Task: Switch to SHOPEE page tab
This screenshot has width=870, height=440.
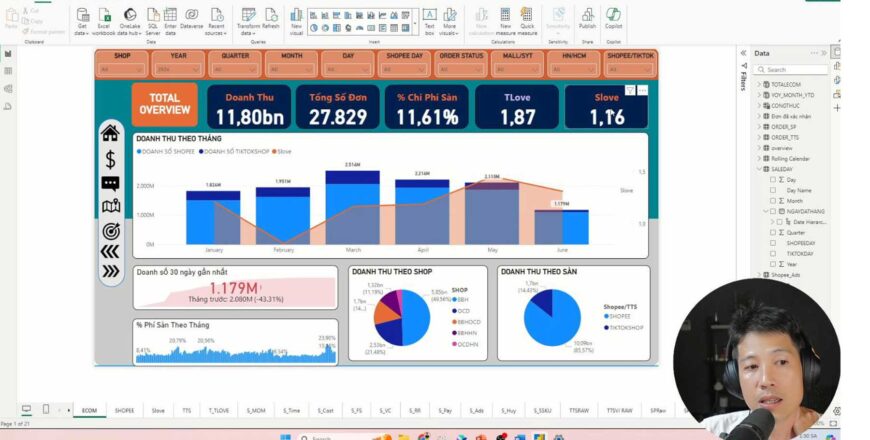Action: point(124,411)
